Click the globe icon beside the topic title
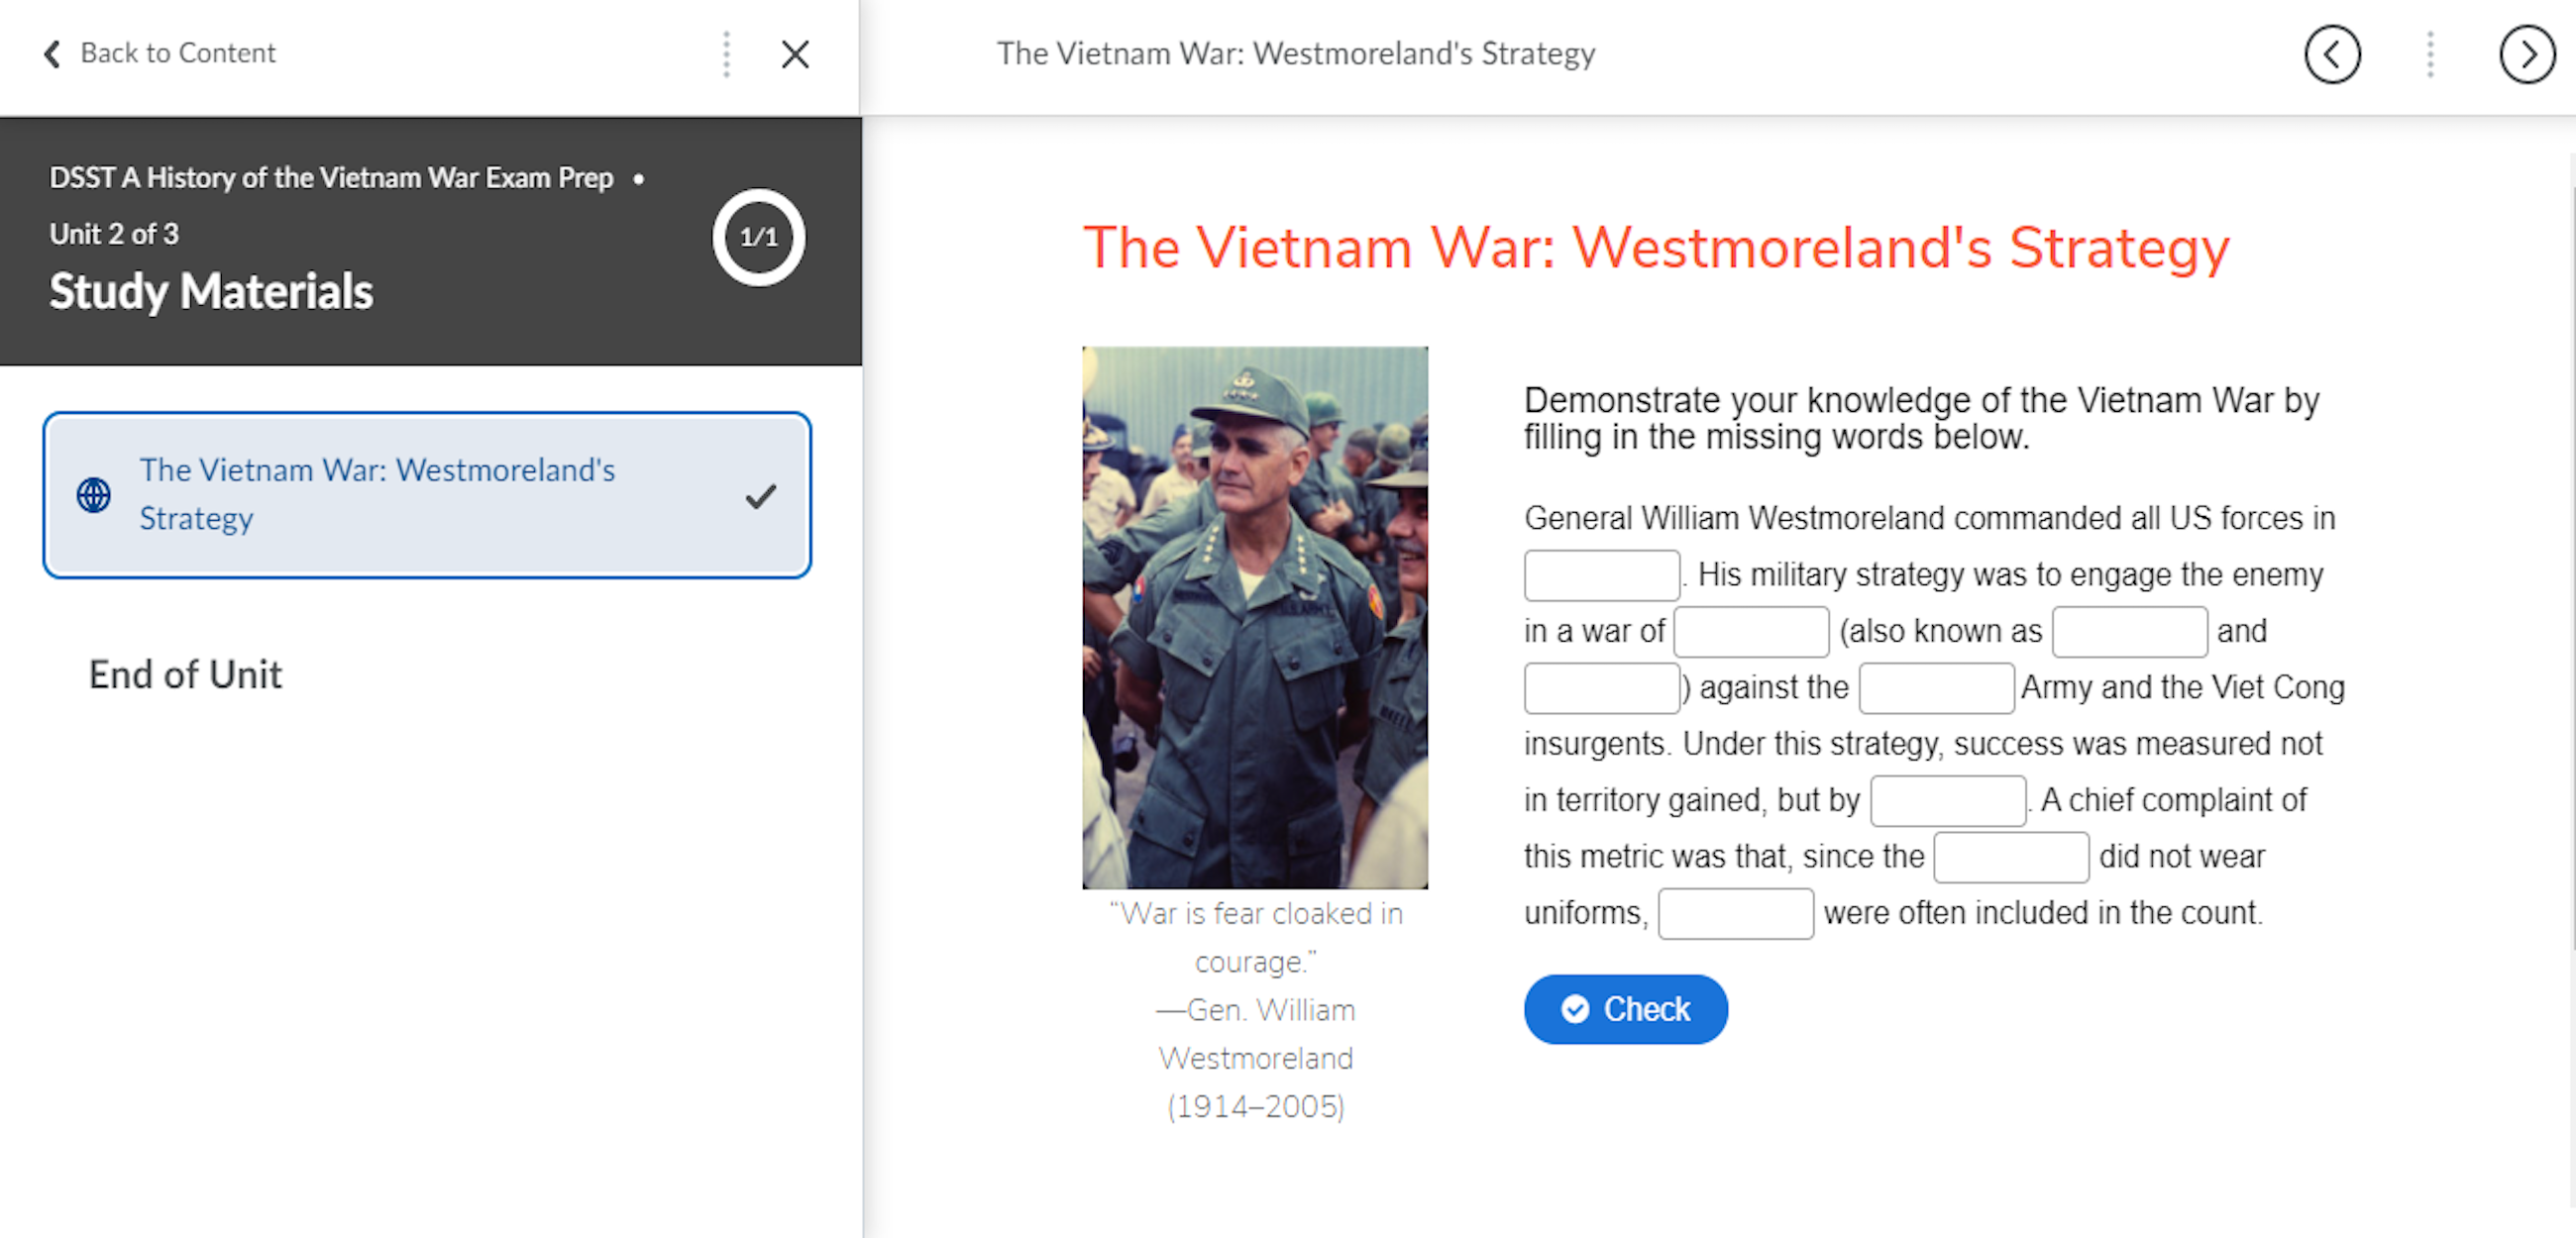 (94, 495)
